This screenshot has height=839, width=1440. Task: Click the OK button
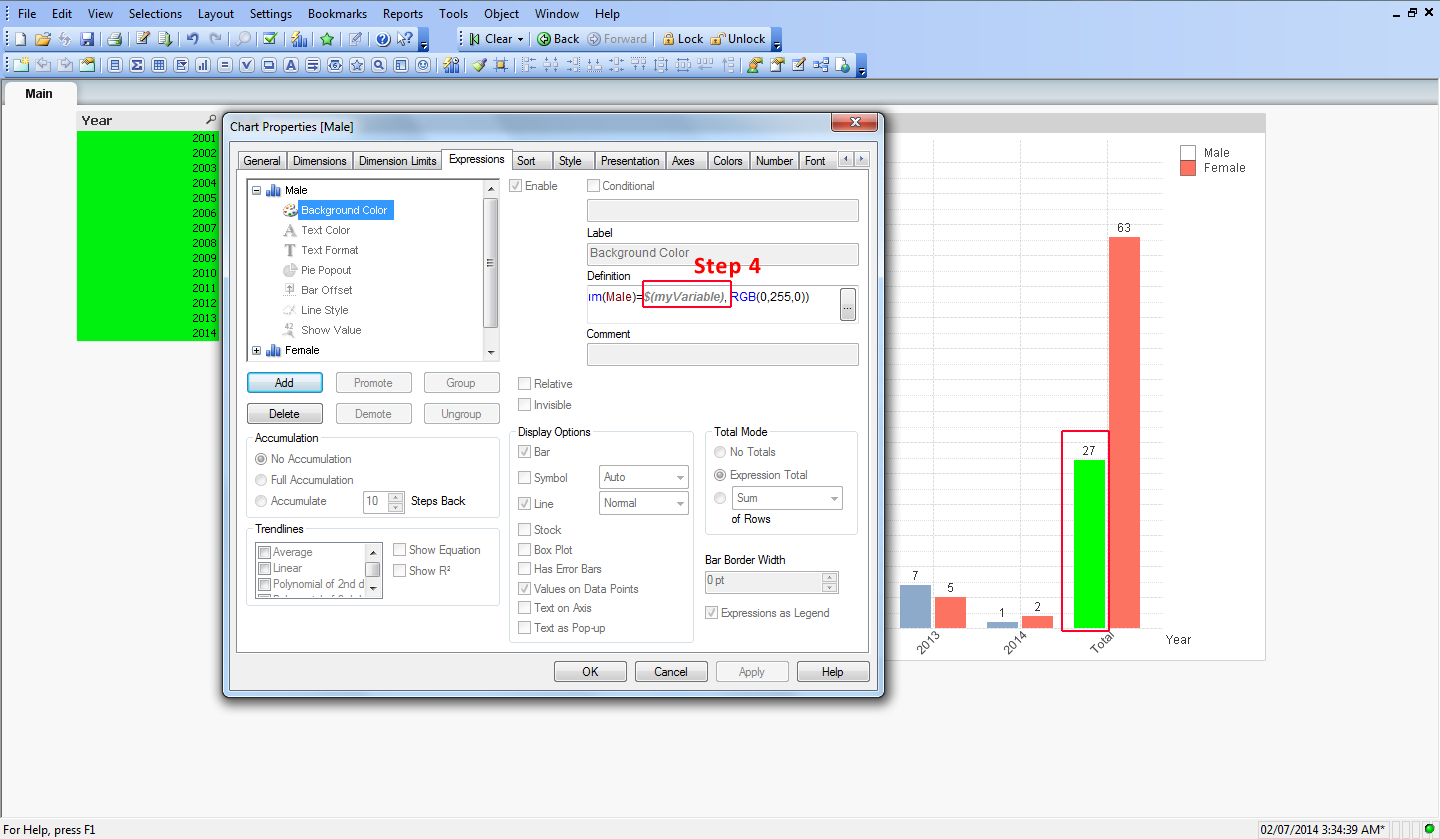coord(590,672)
